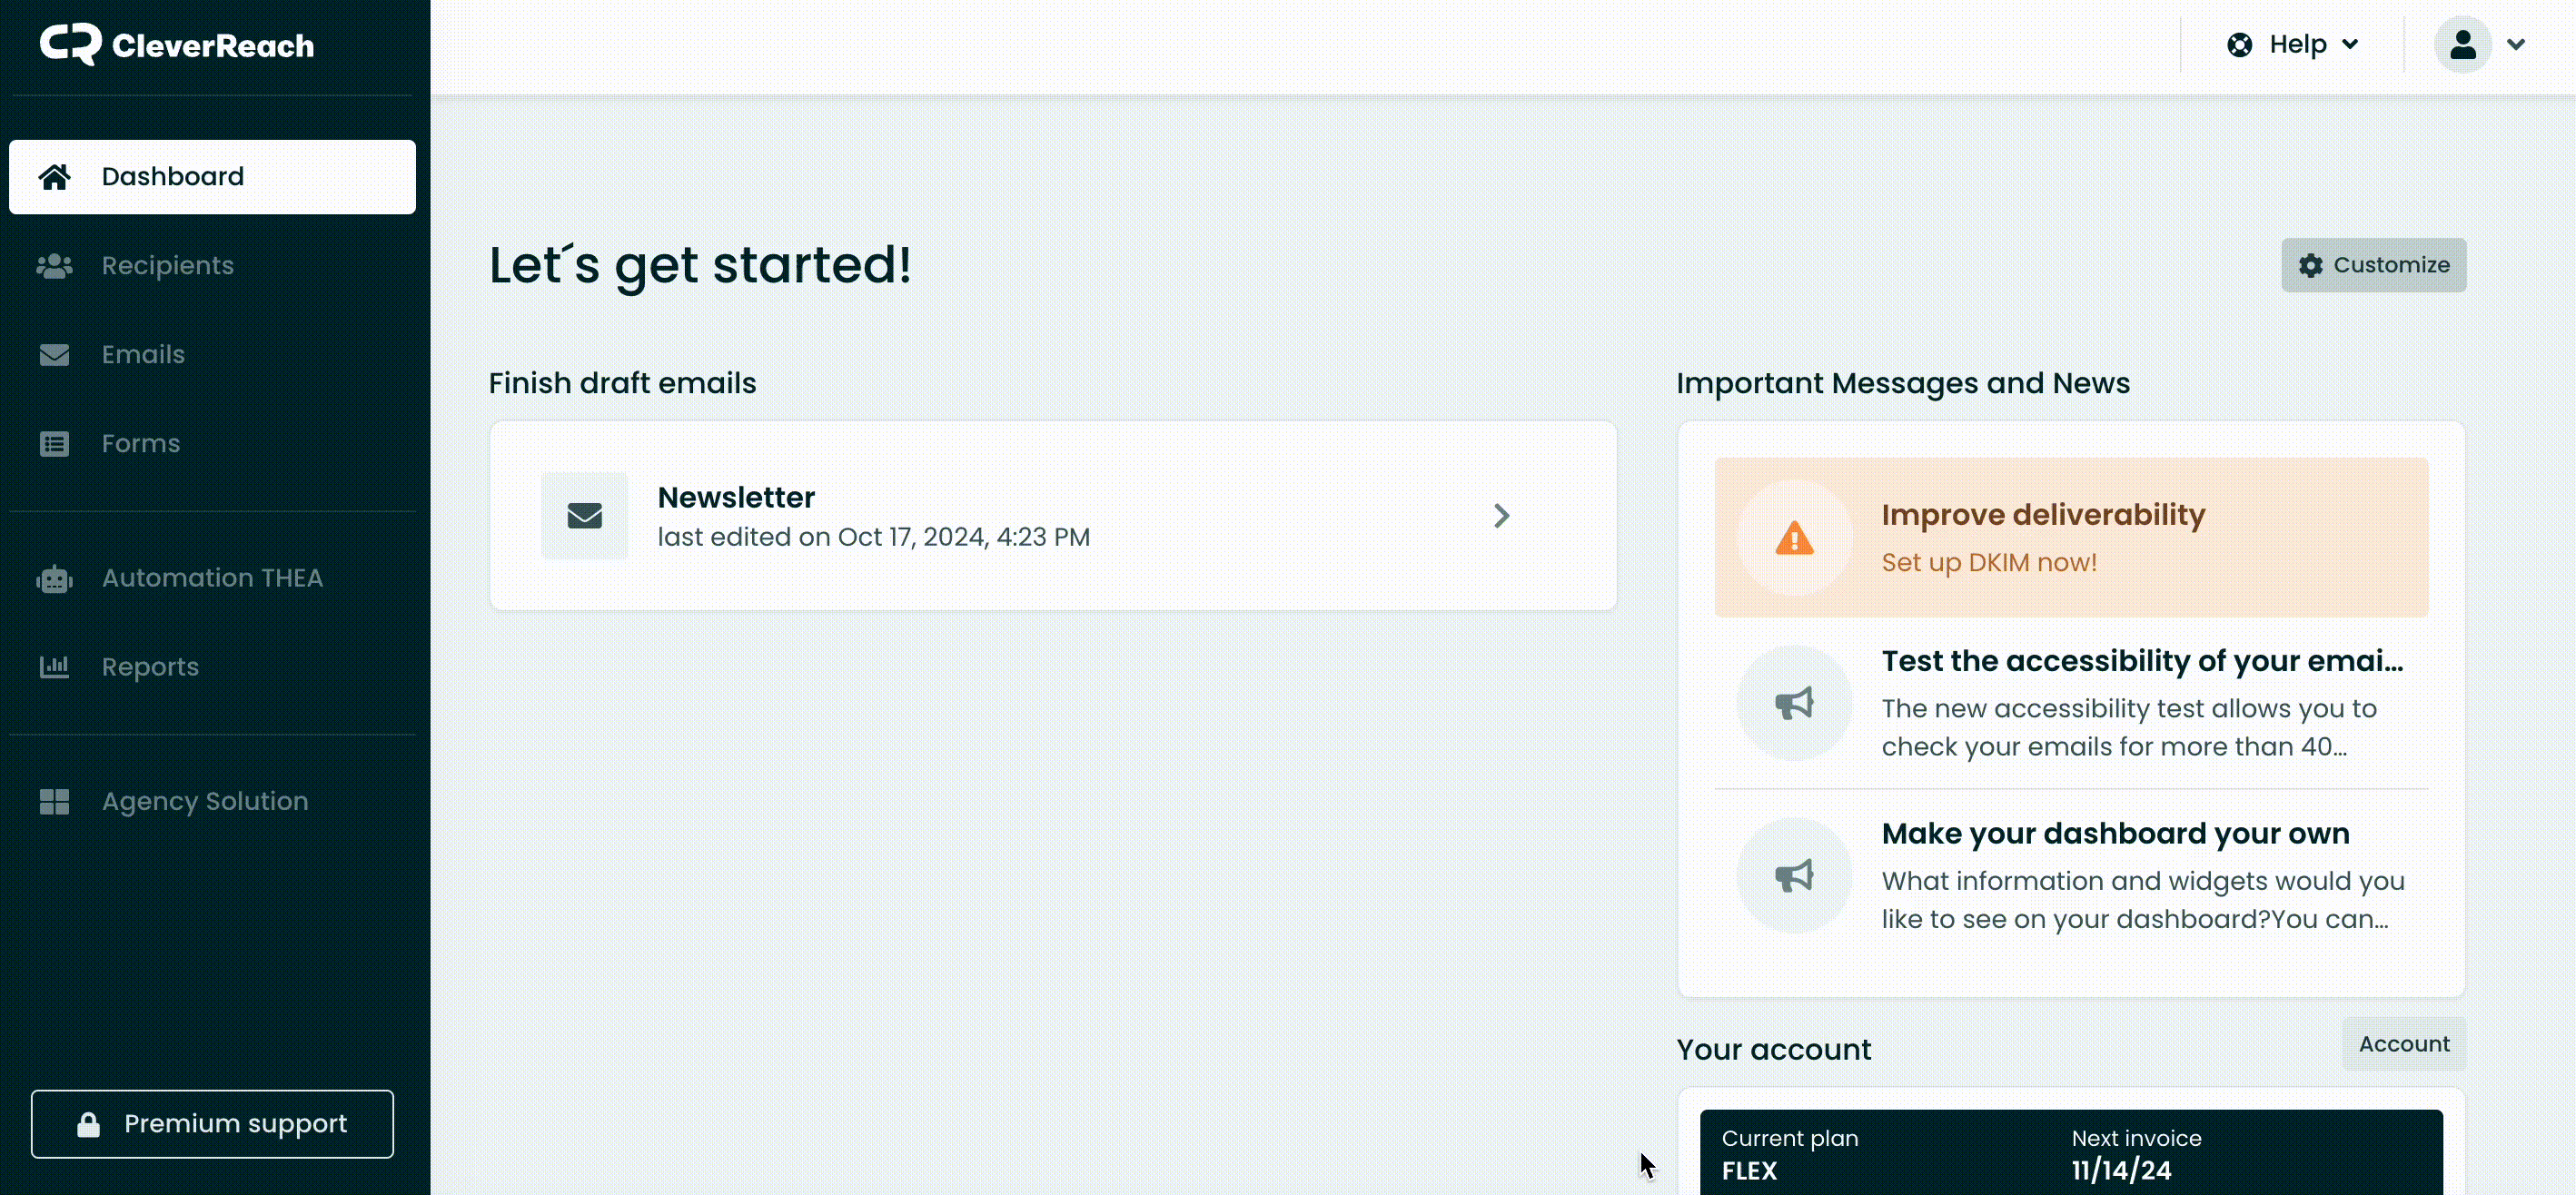This screenshot has width=2576, height=1195.
Task: Open Account settings via the Account button
Action: click(2403, 1044)
